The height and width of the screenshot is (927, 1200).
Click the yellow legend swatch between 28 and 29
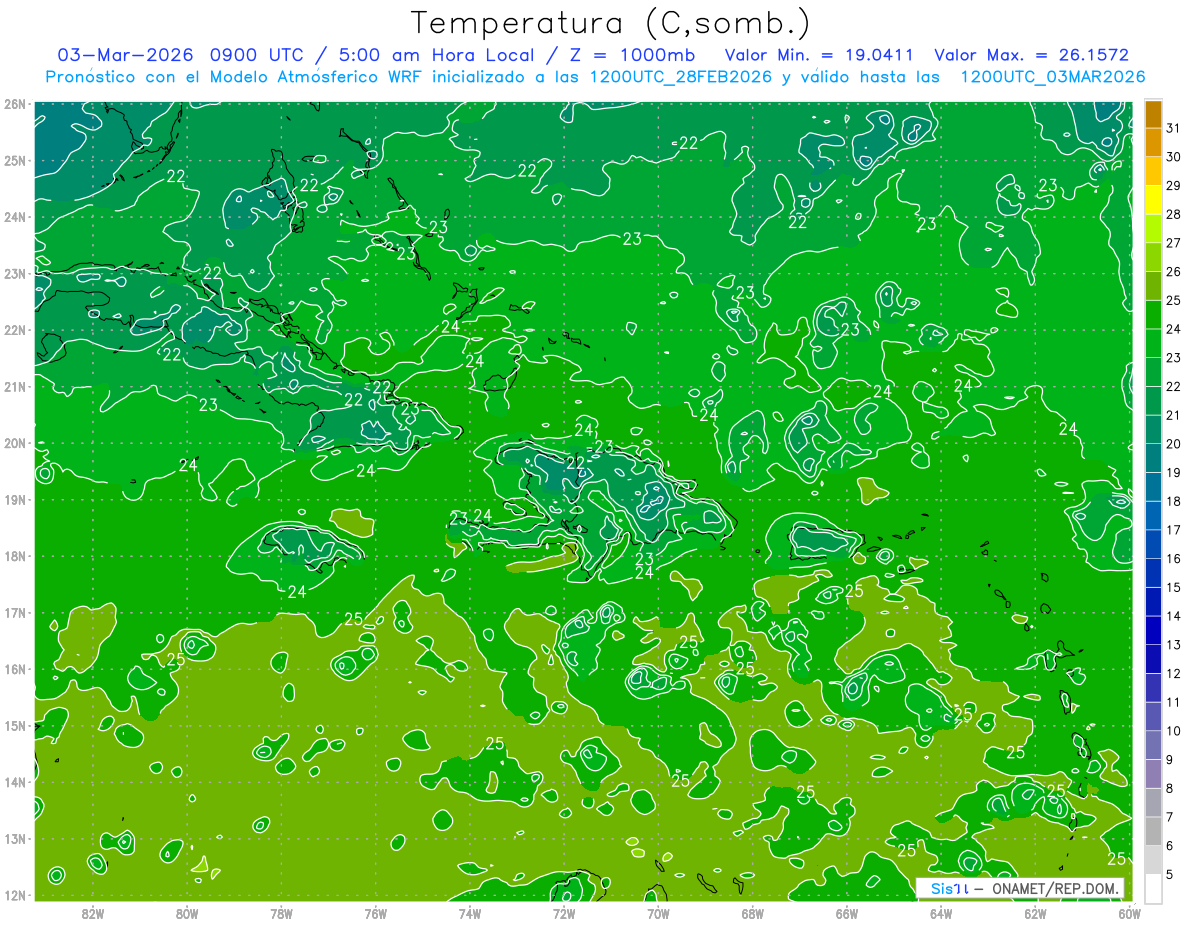[x=1153, y=200]
